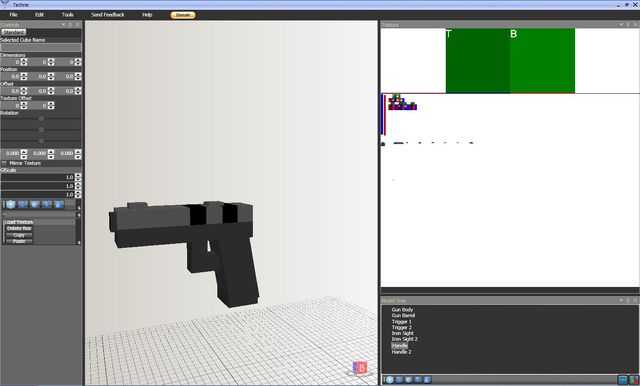The width and height of the screenshot is (640, 386).
Task: Open the File menu
Action: (13, 15)
